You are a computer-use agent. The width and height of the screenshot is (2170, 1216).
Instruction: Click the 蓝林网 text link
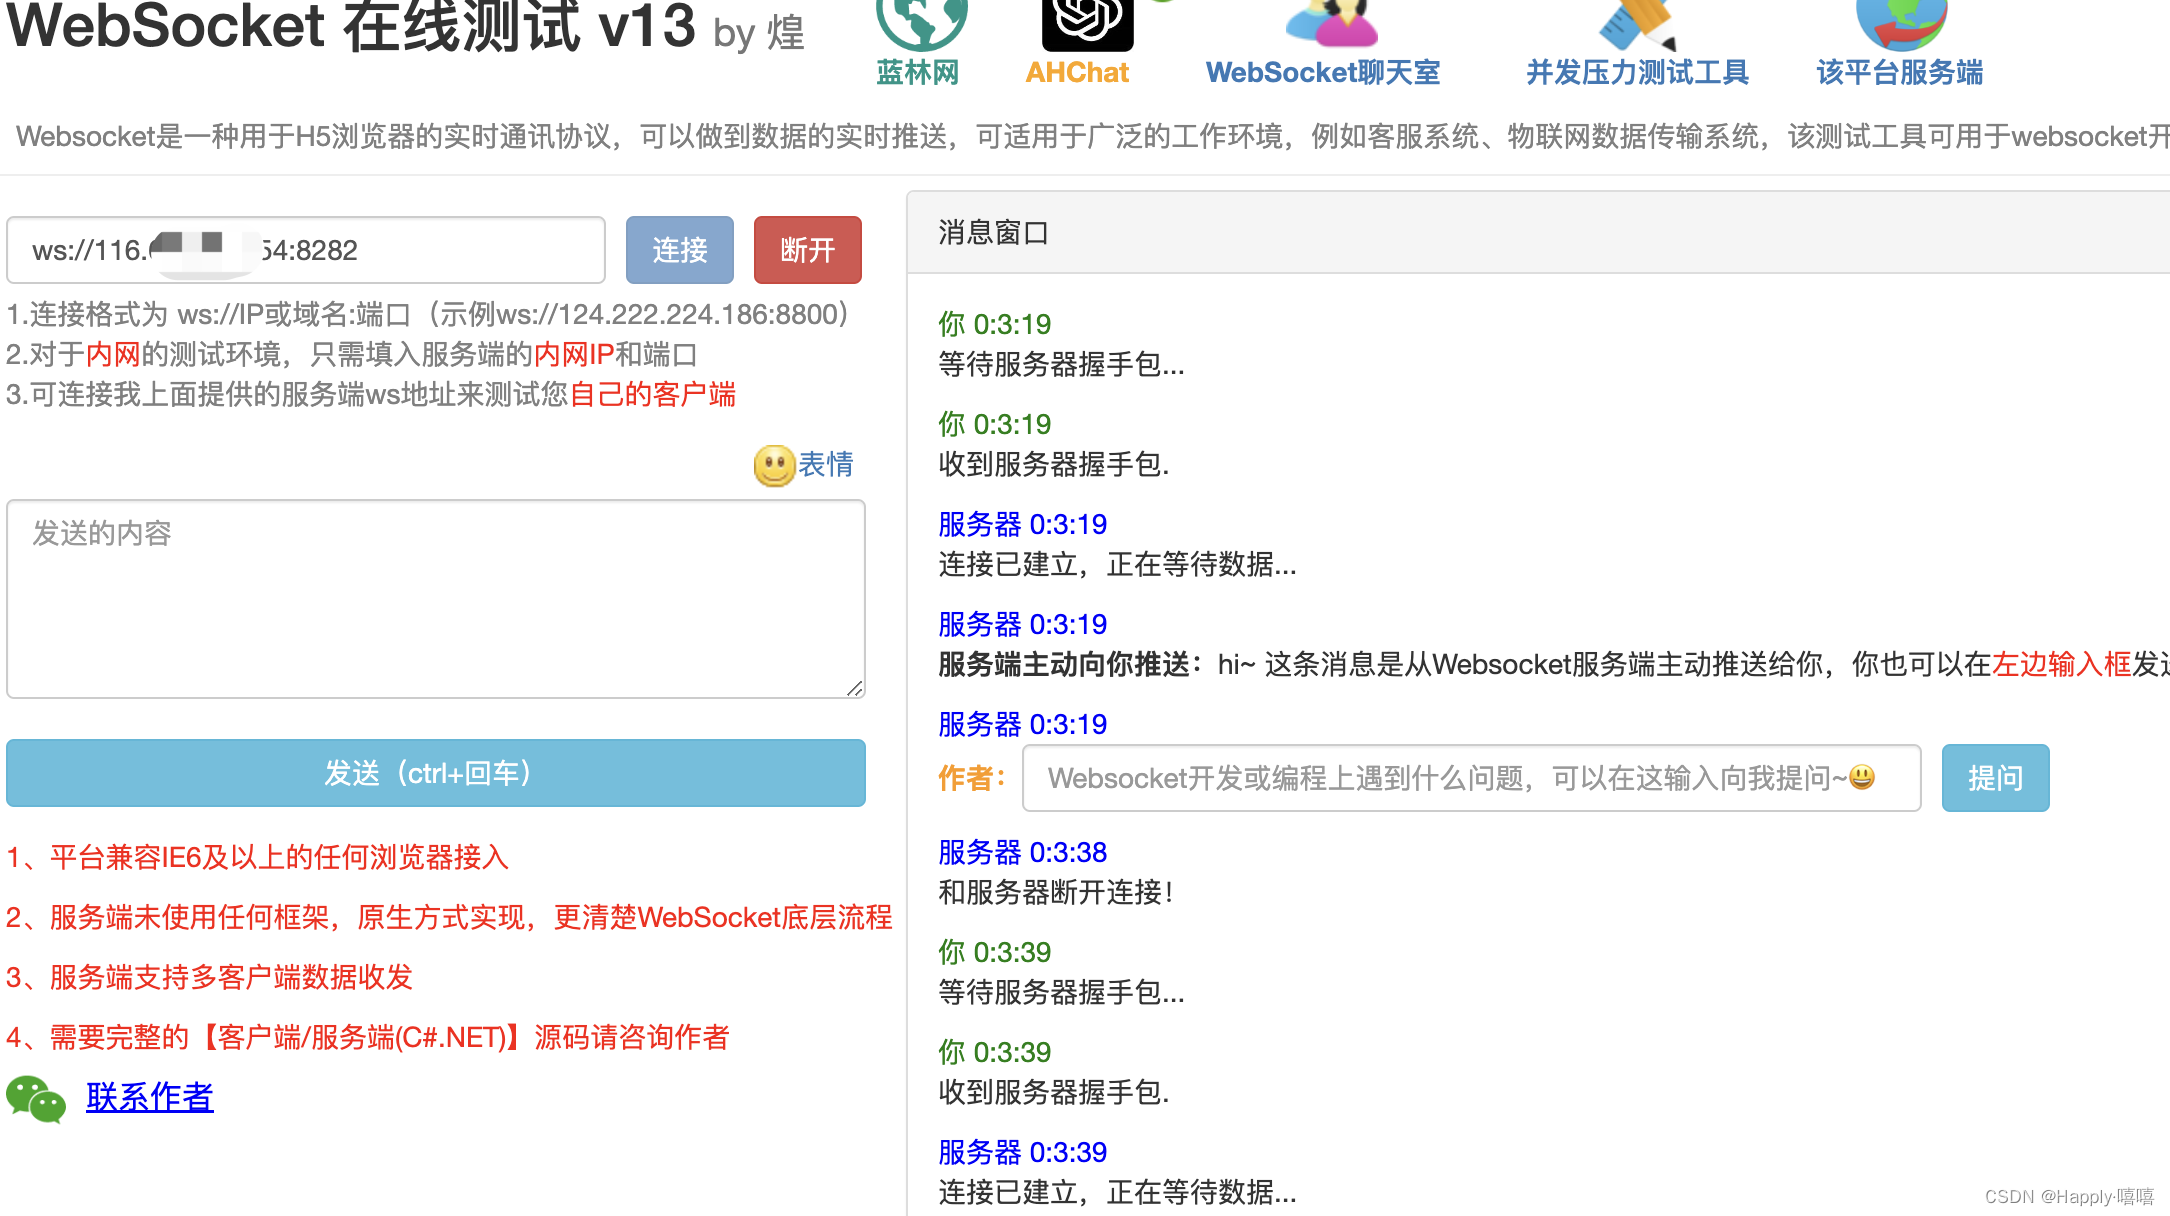(918, 72)
